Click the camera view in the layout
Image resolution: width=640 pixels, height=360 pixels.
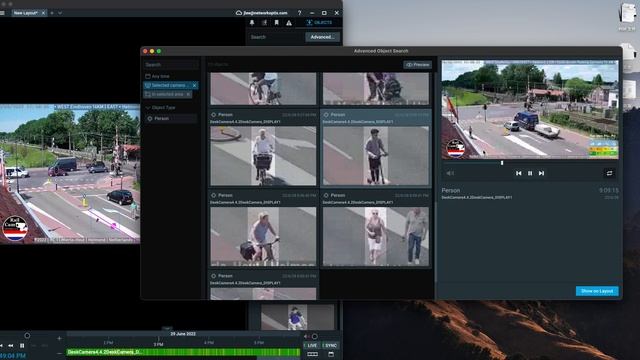click(70, 174)
